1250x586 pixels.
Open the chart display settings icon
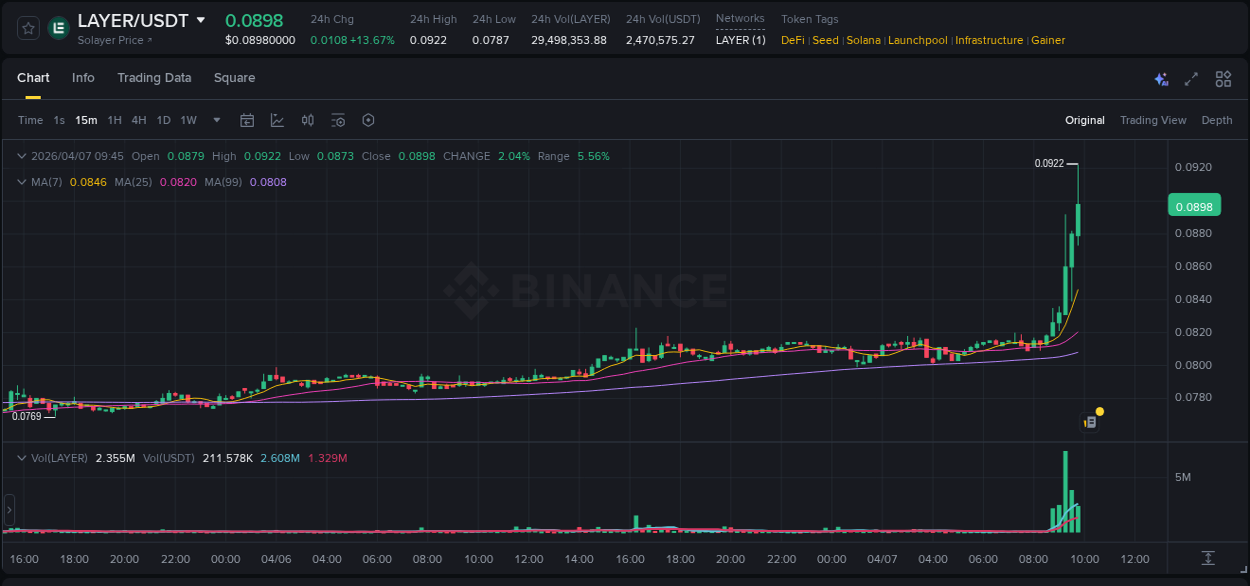(x=338, y=120)
